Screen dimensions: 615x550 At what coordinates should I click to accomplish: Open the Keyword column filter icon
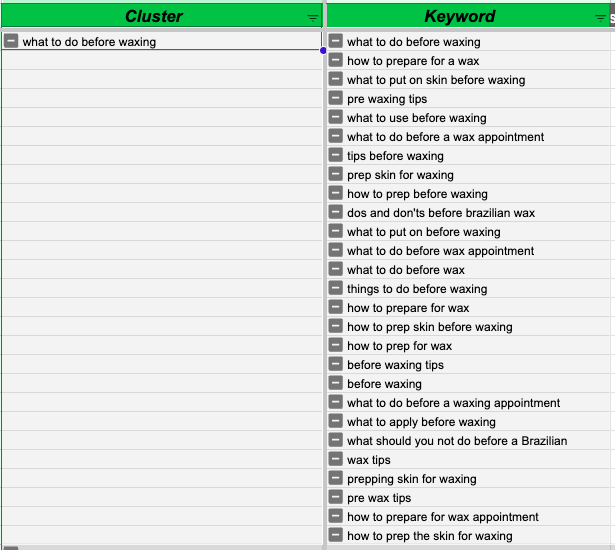click(x=600, y=18)
